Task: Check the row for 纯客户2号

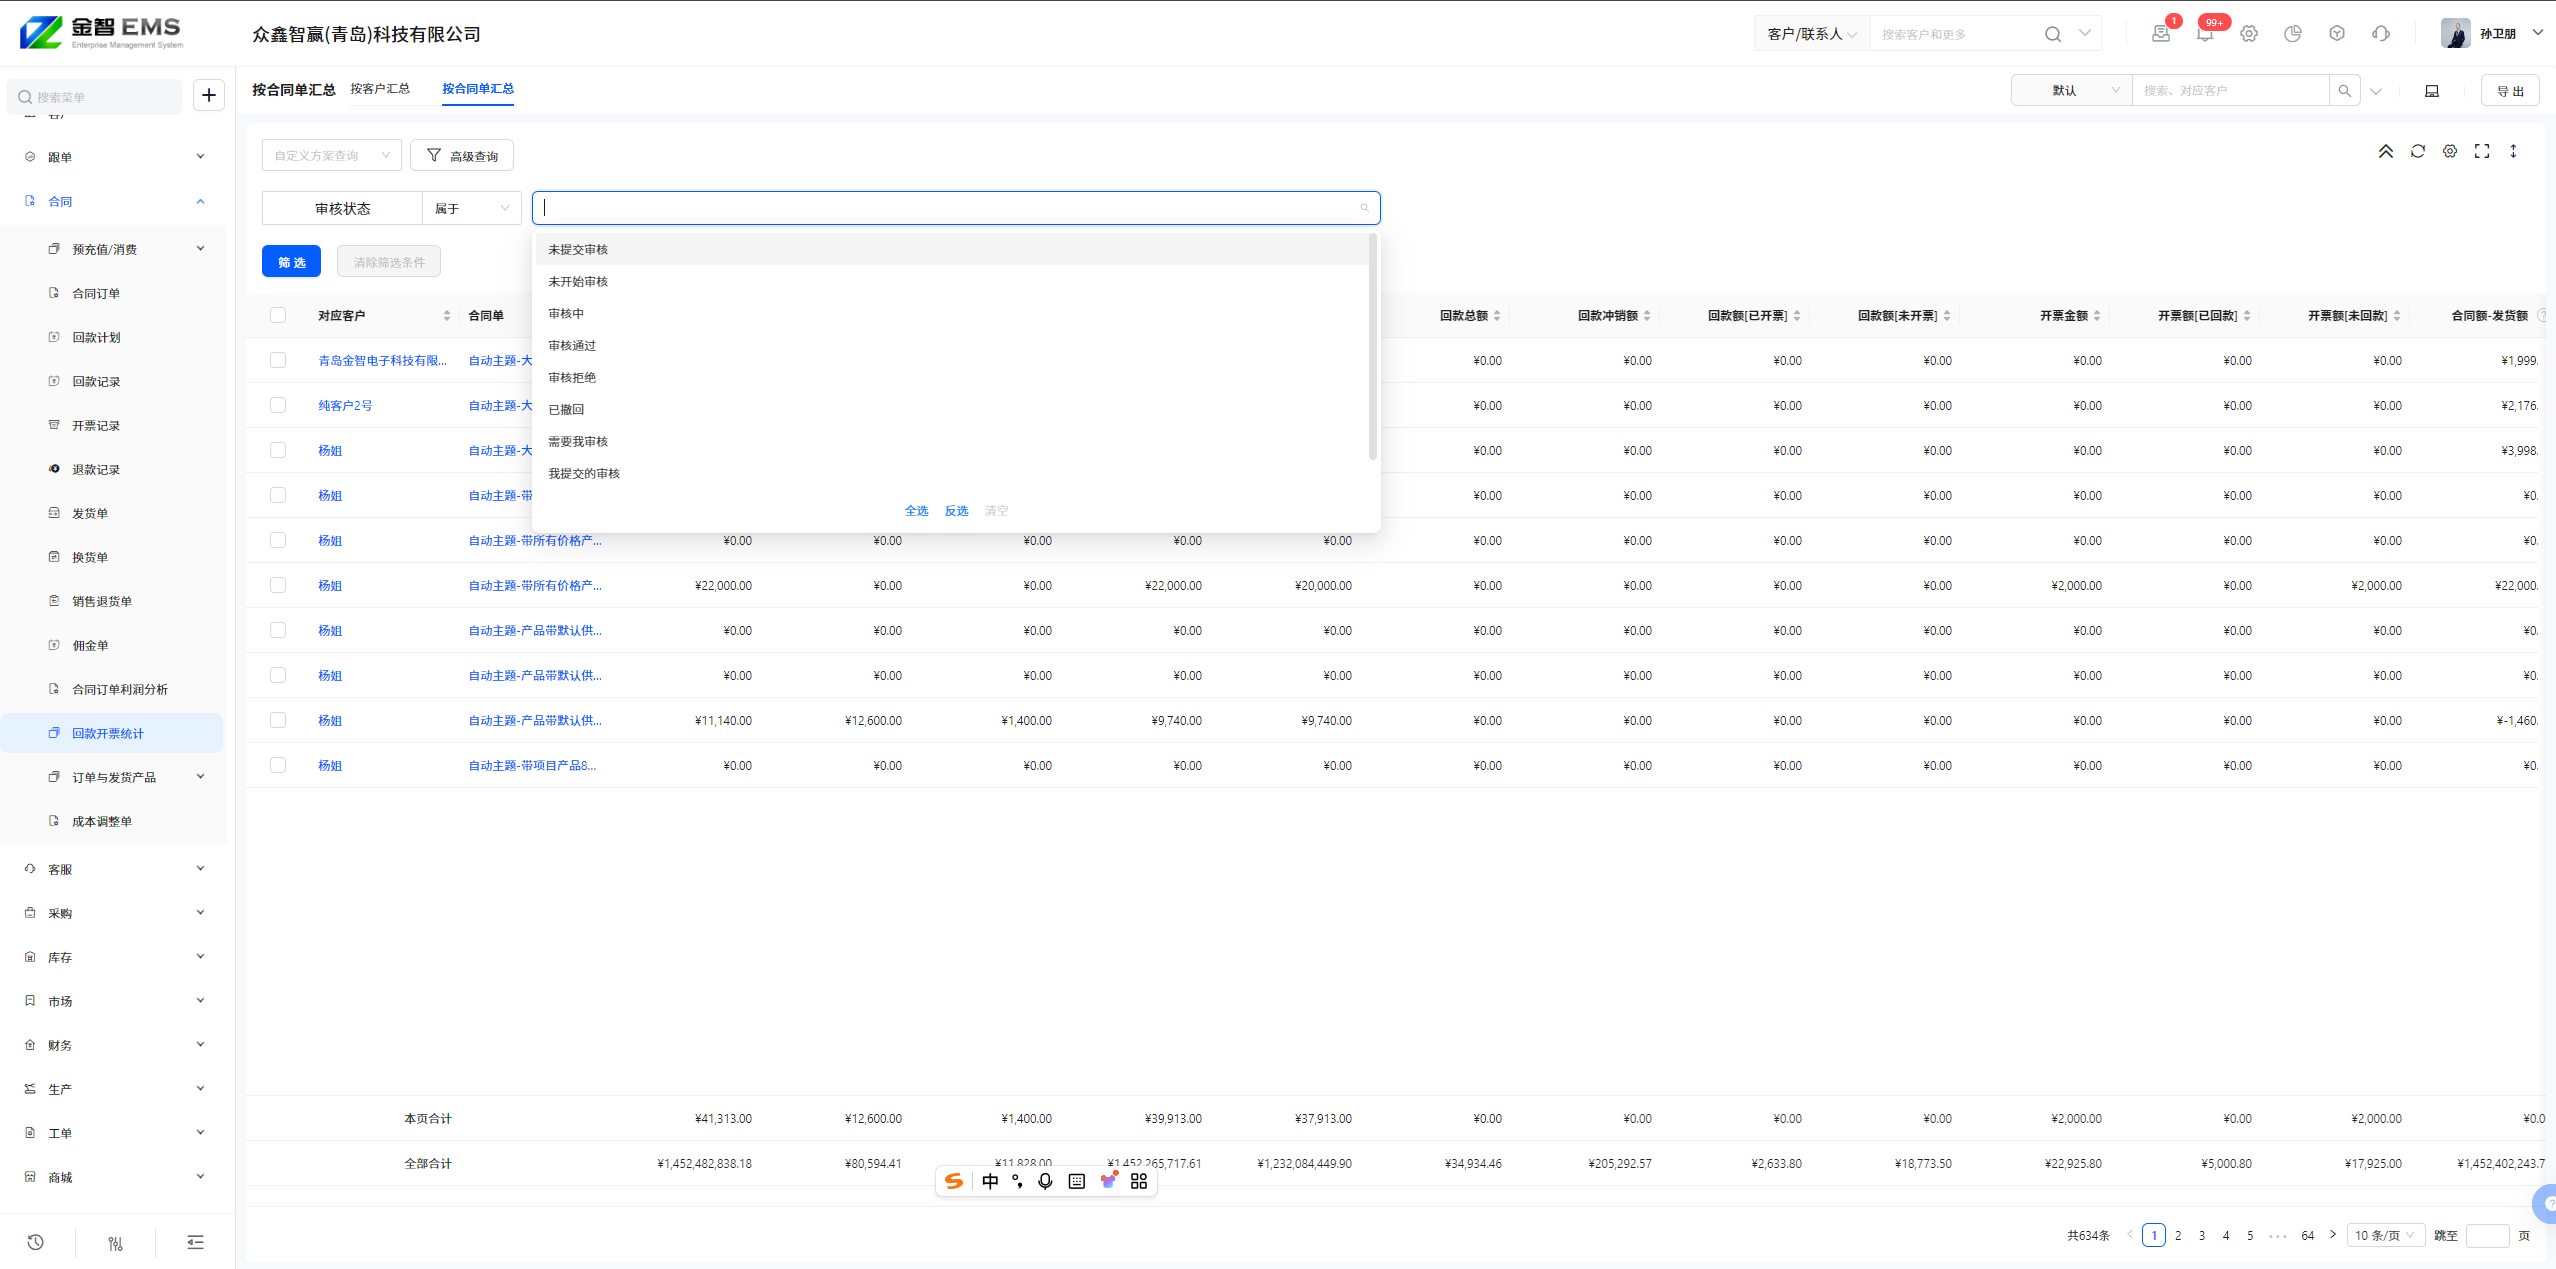Action: point(278,405)
